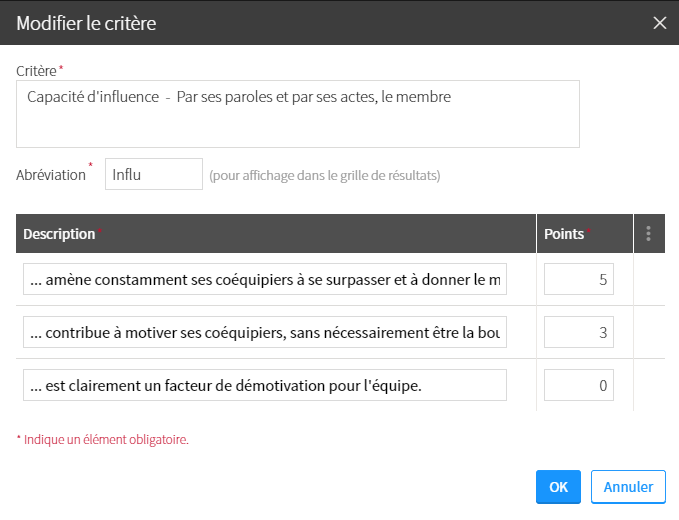Edit the est clairement un facteur description
The width and height of the screenshot is (679, 520).
(265, 385)
